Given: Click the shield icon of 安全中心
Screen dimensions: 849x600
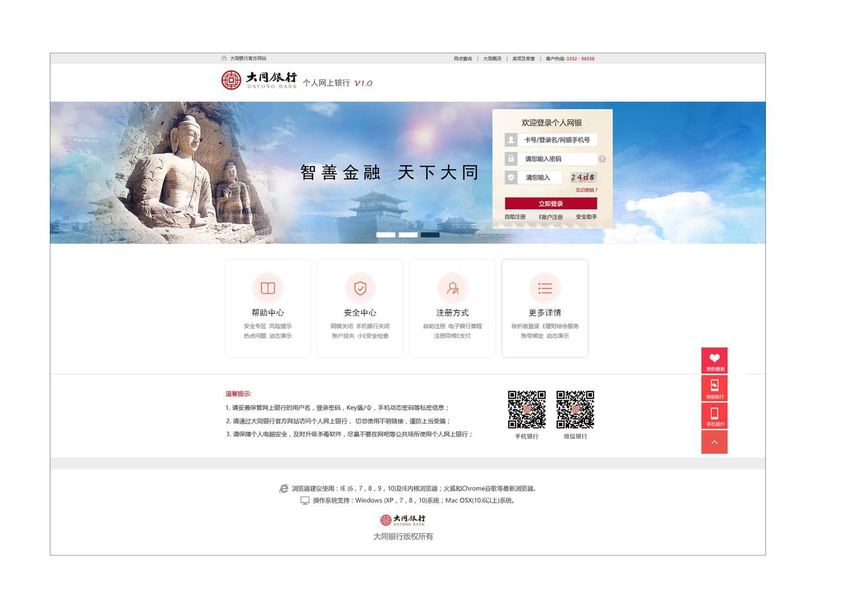Looking at the screenshot, I should click(x=360, y=288).
